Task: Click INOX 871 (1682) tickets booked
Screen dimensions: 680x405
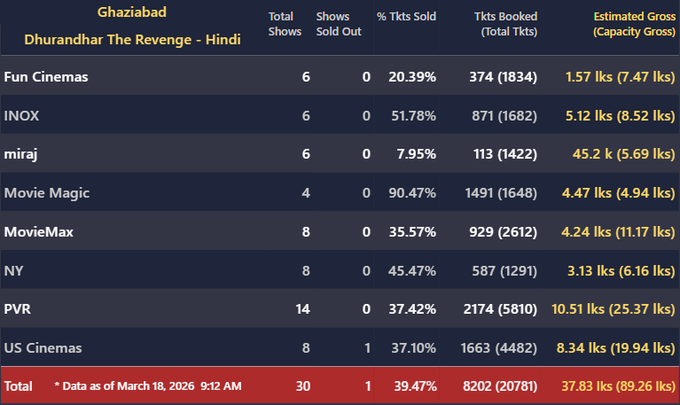Action: [x=504, y=116]
